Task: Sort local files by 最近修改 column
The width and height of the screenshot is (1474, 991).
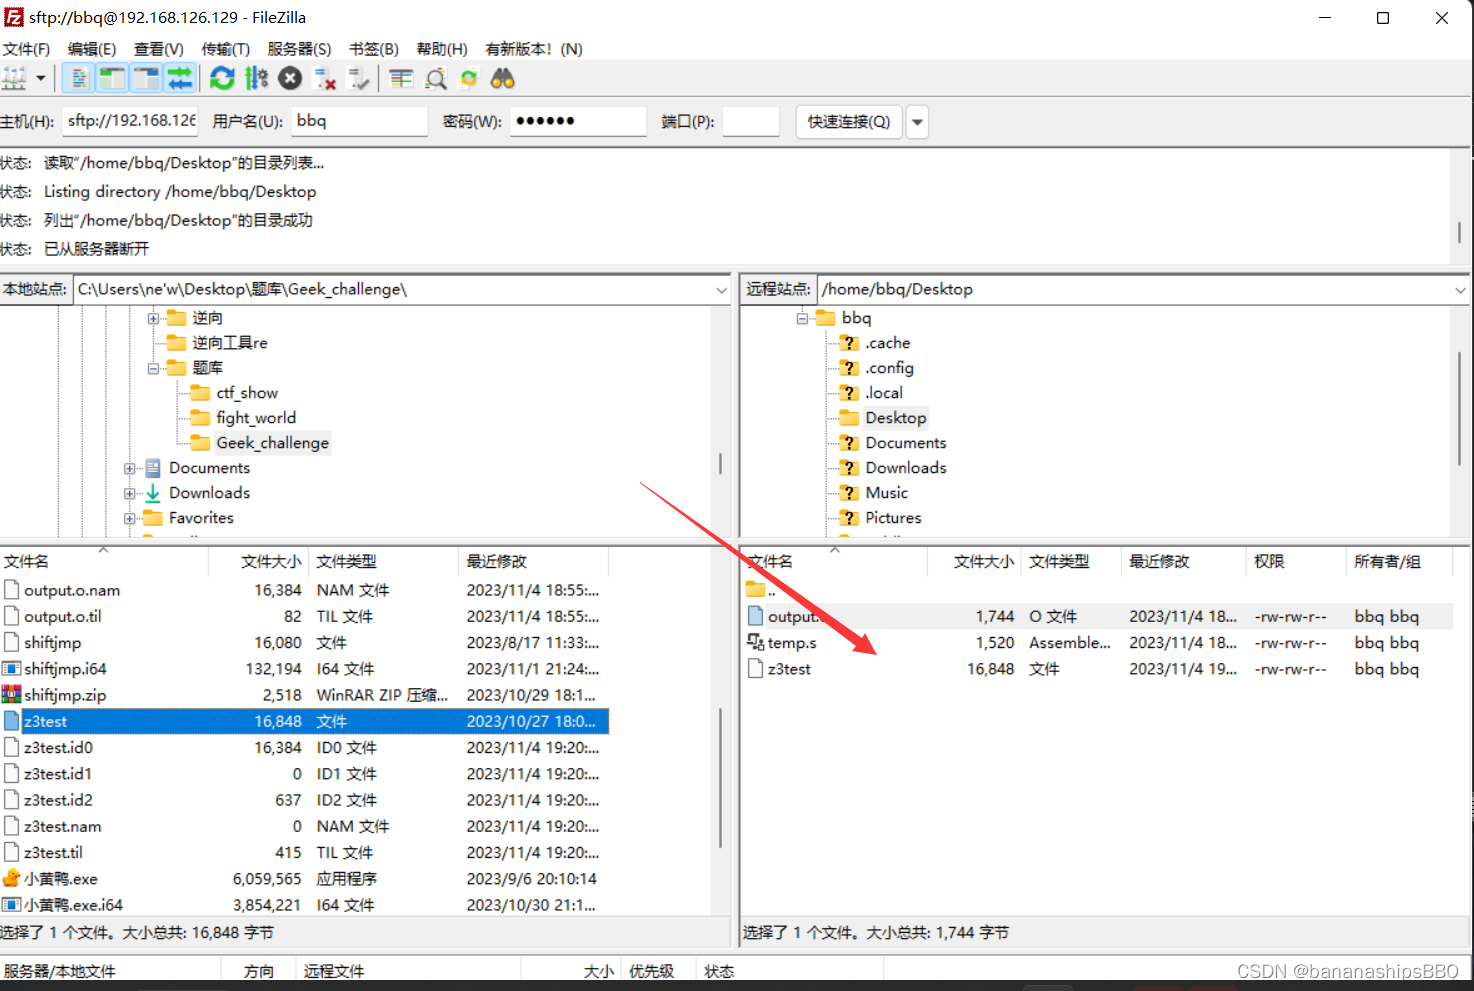Action: pos(534,562)
